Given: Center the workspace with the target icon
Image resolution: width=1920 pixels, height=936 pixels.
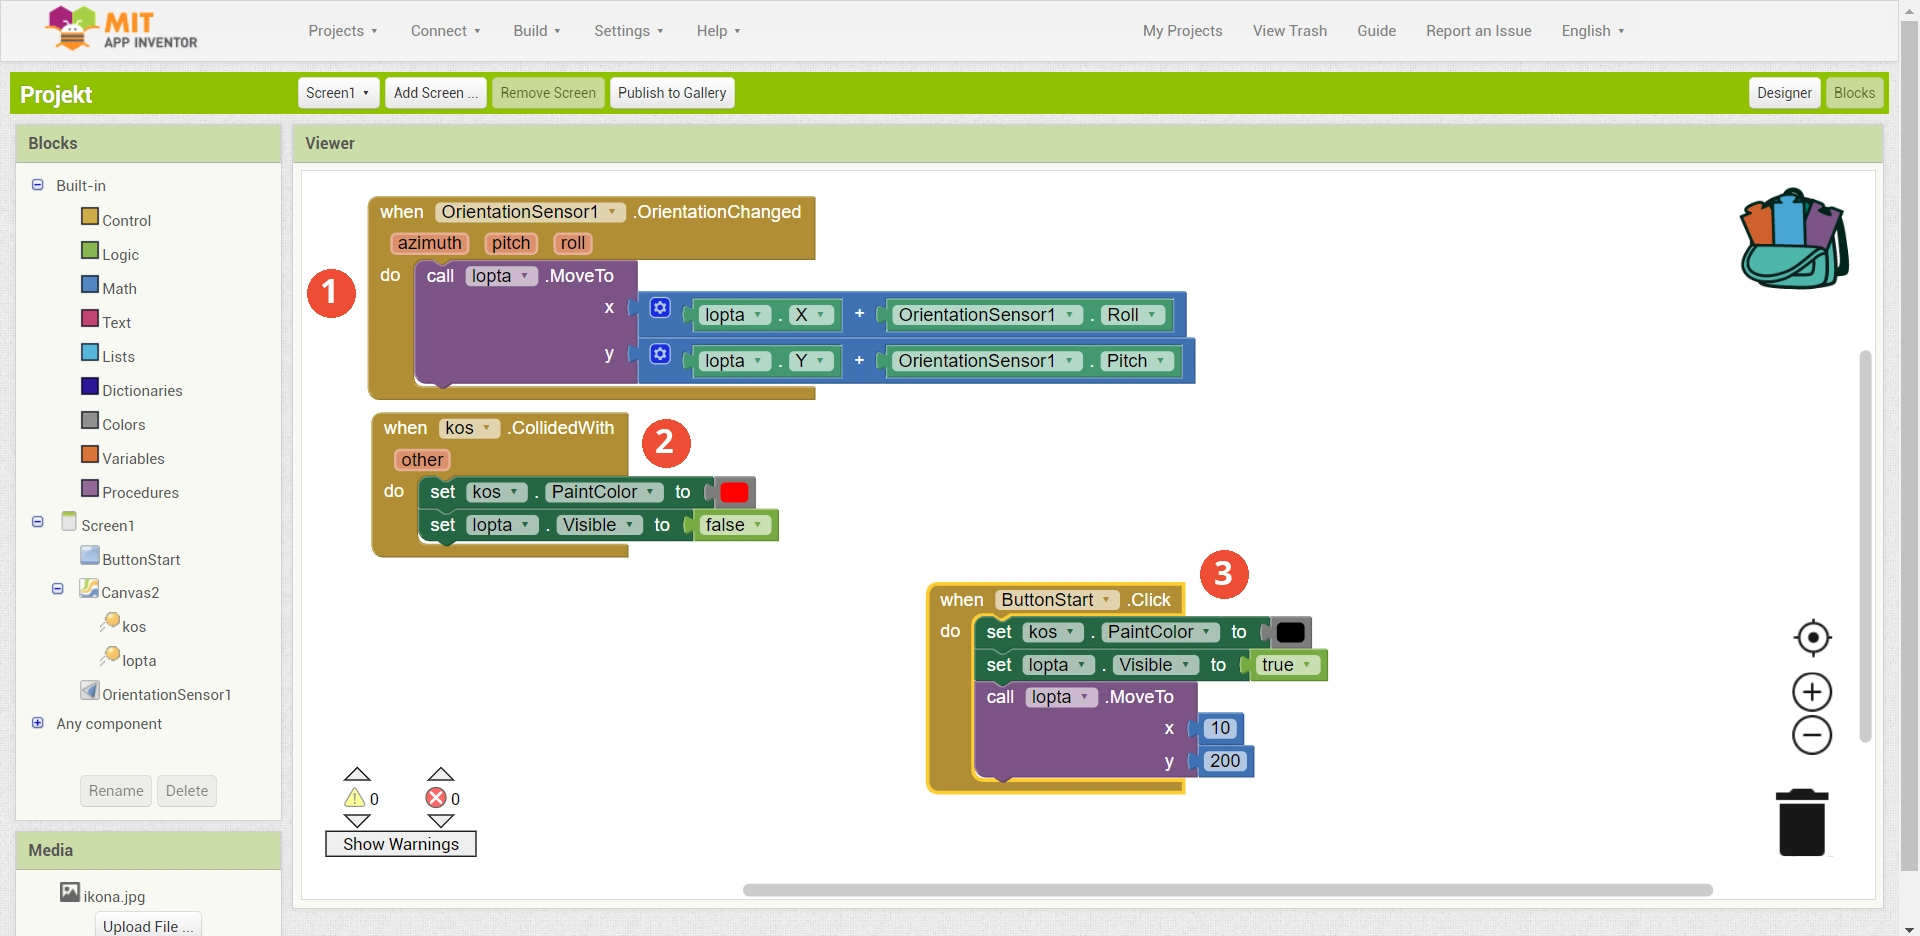Looking at the screenshot, I should (x=1812, y=637).
